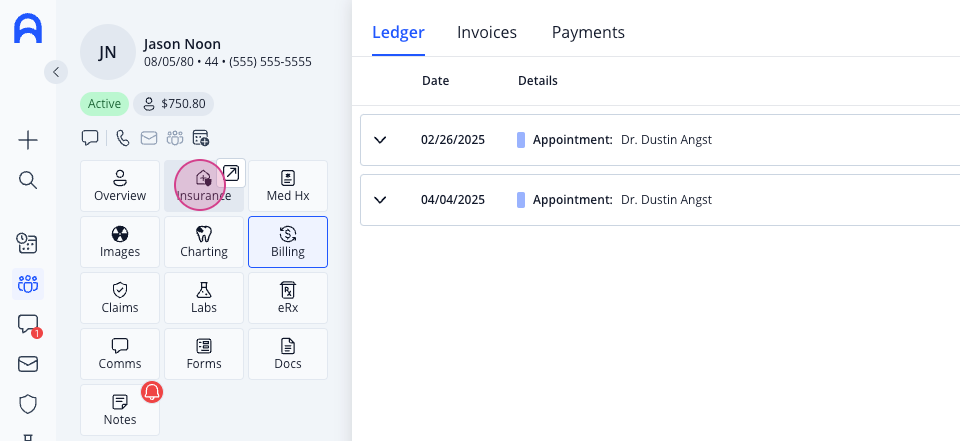Image resolution: width=960 pixels, height=441 pixels.
Task: Open the Insurance tile
Action: pyautogui.click(x=204, y=186)
